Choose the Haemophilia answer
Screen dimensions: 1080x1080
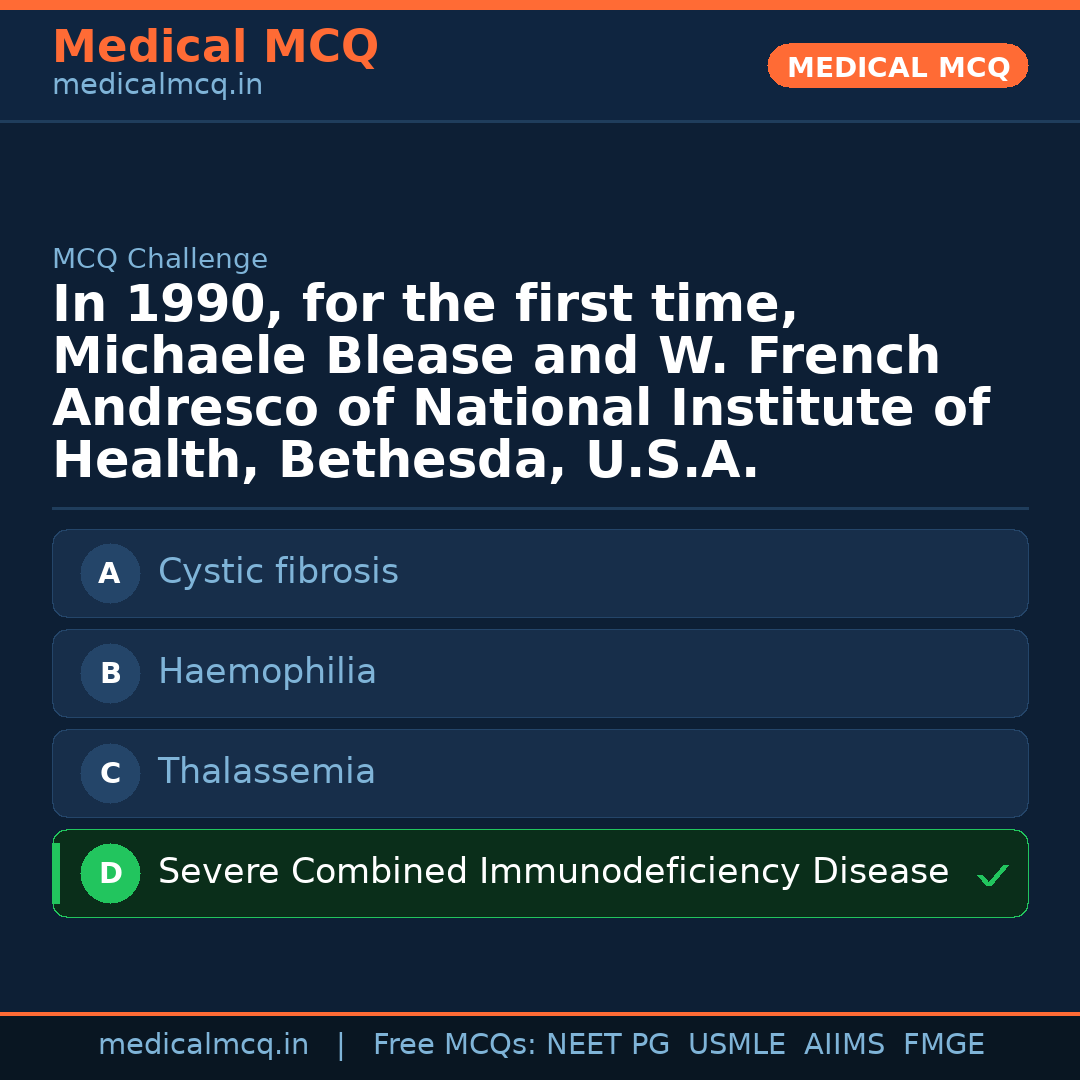click(267, 672)
